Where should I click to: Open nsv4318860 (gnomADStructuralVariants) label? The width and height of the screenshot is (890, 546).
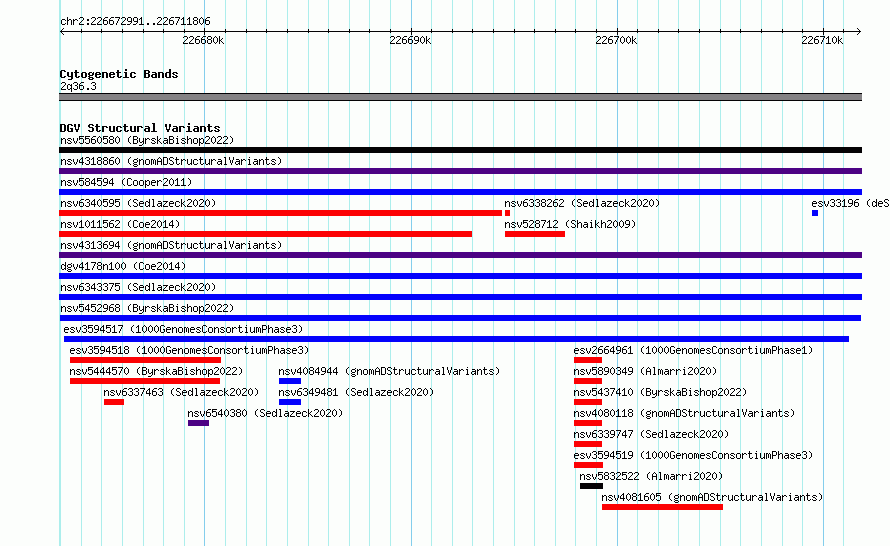click(171, 161)
